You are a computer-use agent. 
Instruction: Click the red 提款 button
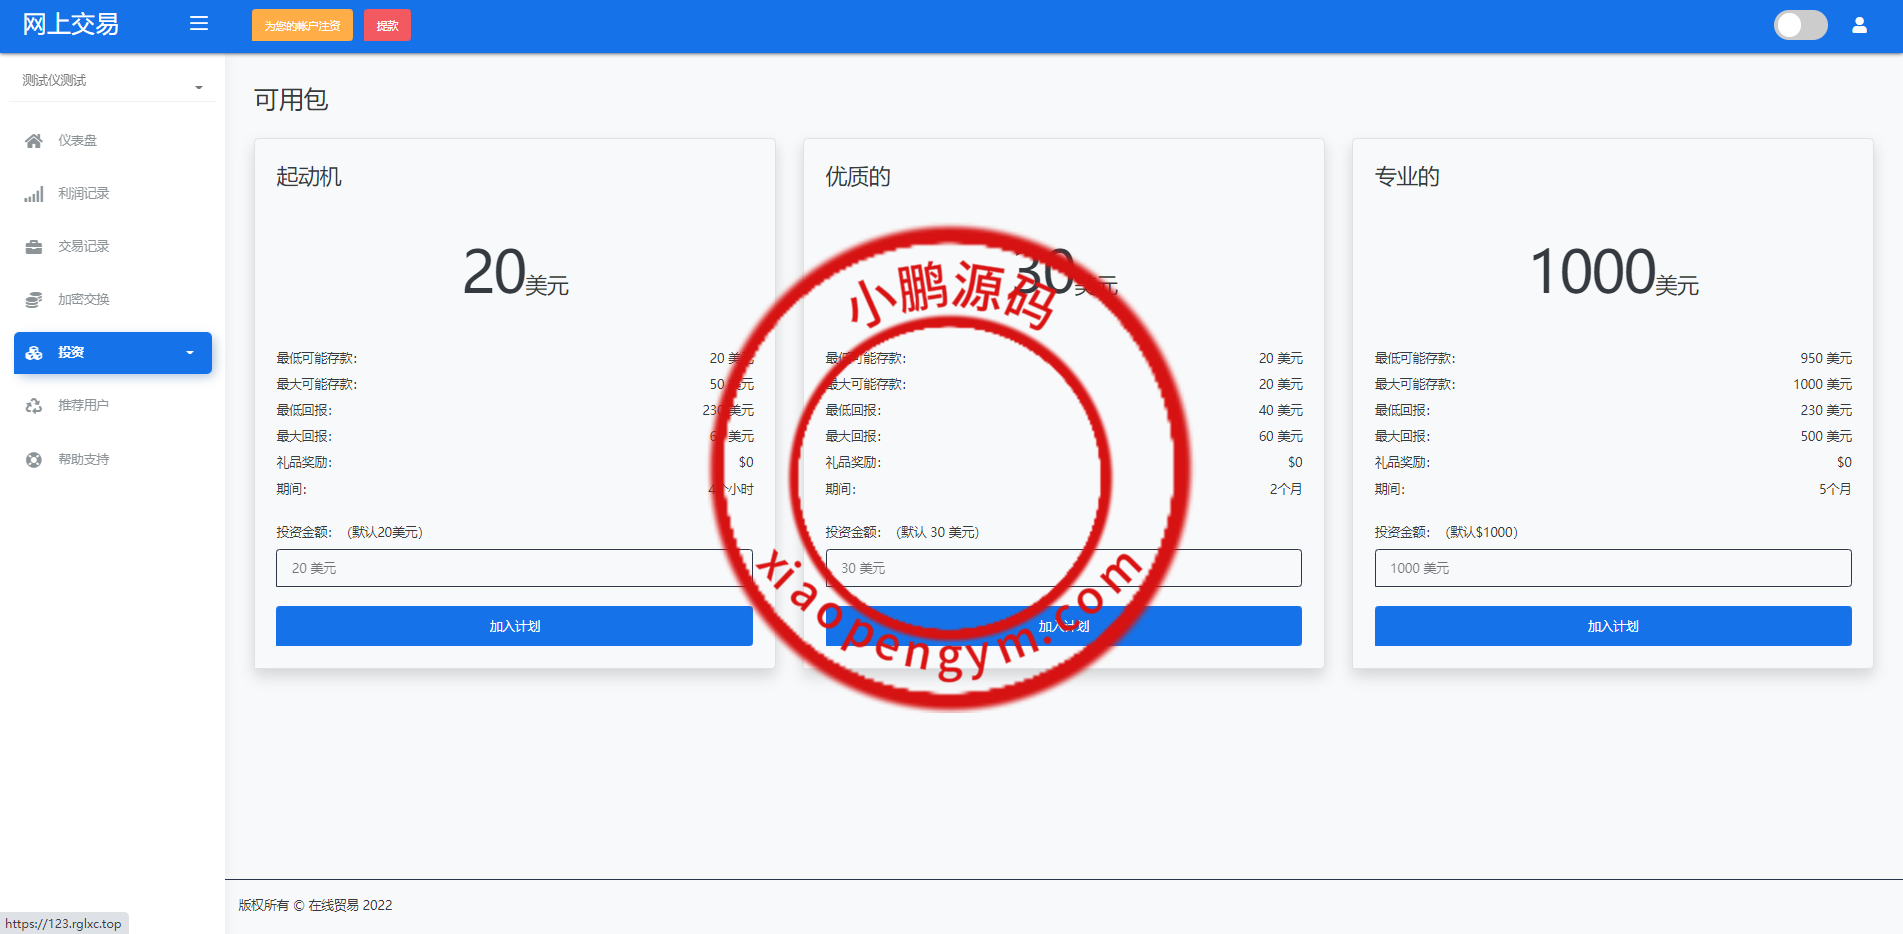coord(387,26)
